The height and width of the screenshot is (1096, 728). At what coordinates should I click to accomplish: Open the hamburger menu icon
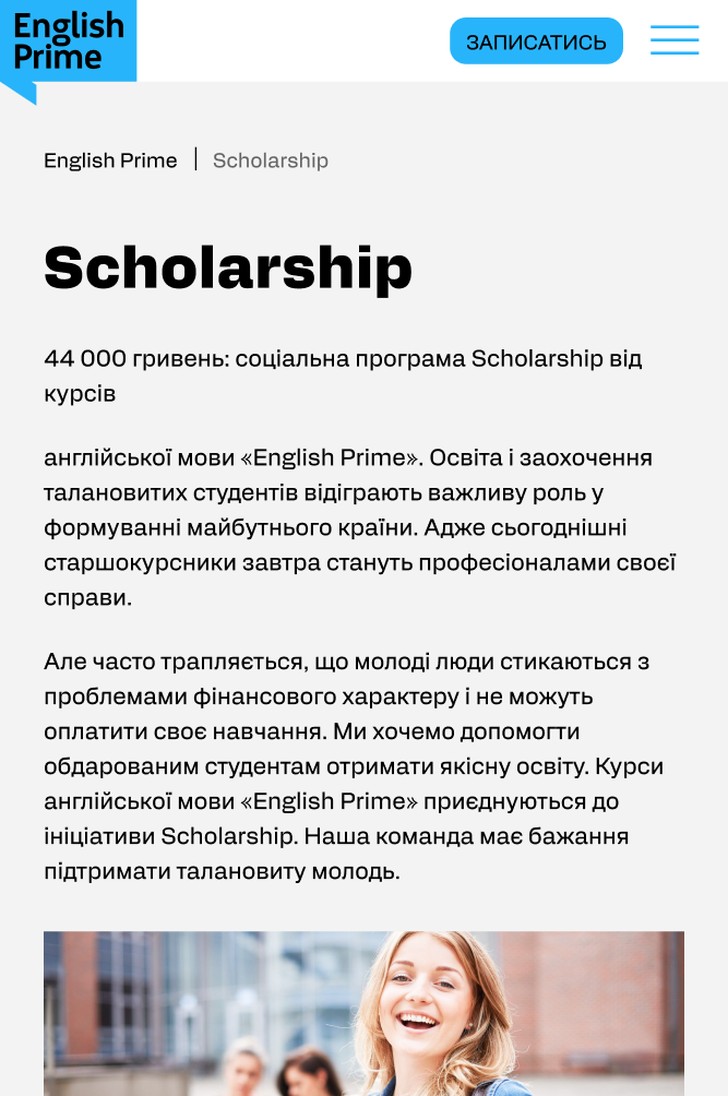pyautogui.click(x=674, y=40)
